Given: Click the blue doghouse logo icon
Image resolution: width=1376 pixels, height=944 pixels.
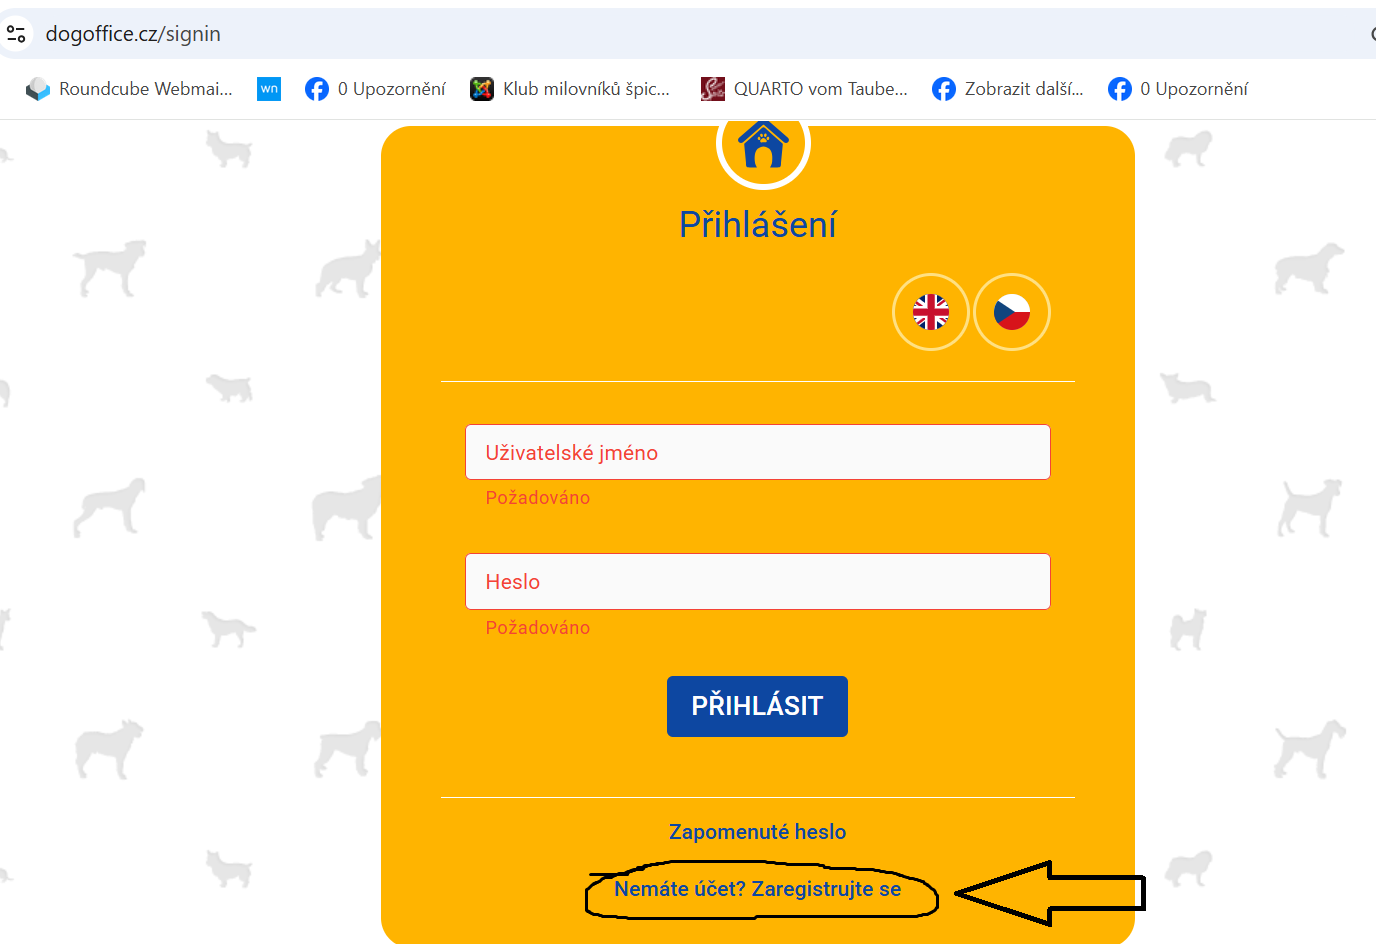Looking at the screenshot, I should click(x=763, y=144).
